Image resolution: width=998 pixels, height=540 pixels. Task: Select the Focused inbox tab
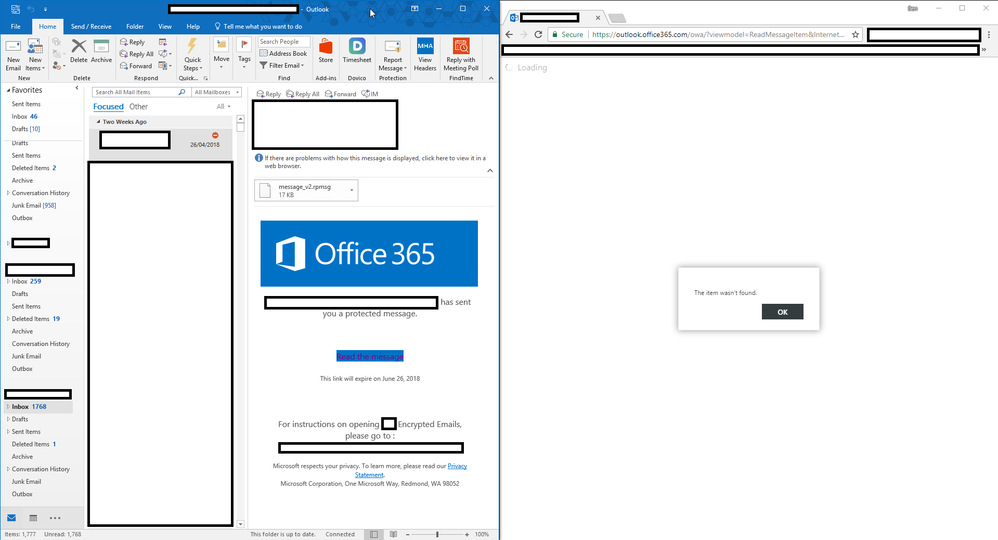[108, 107]
